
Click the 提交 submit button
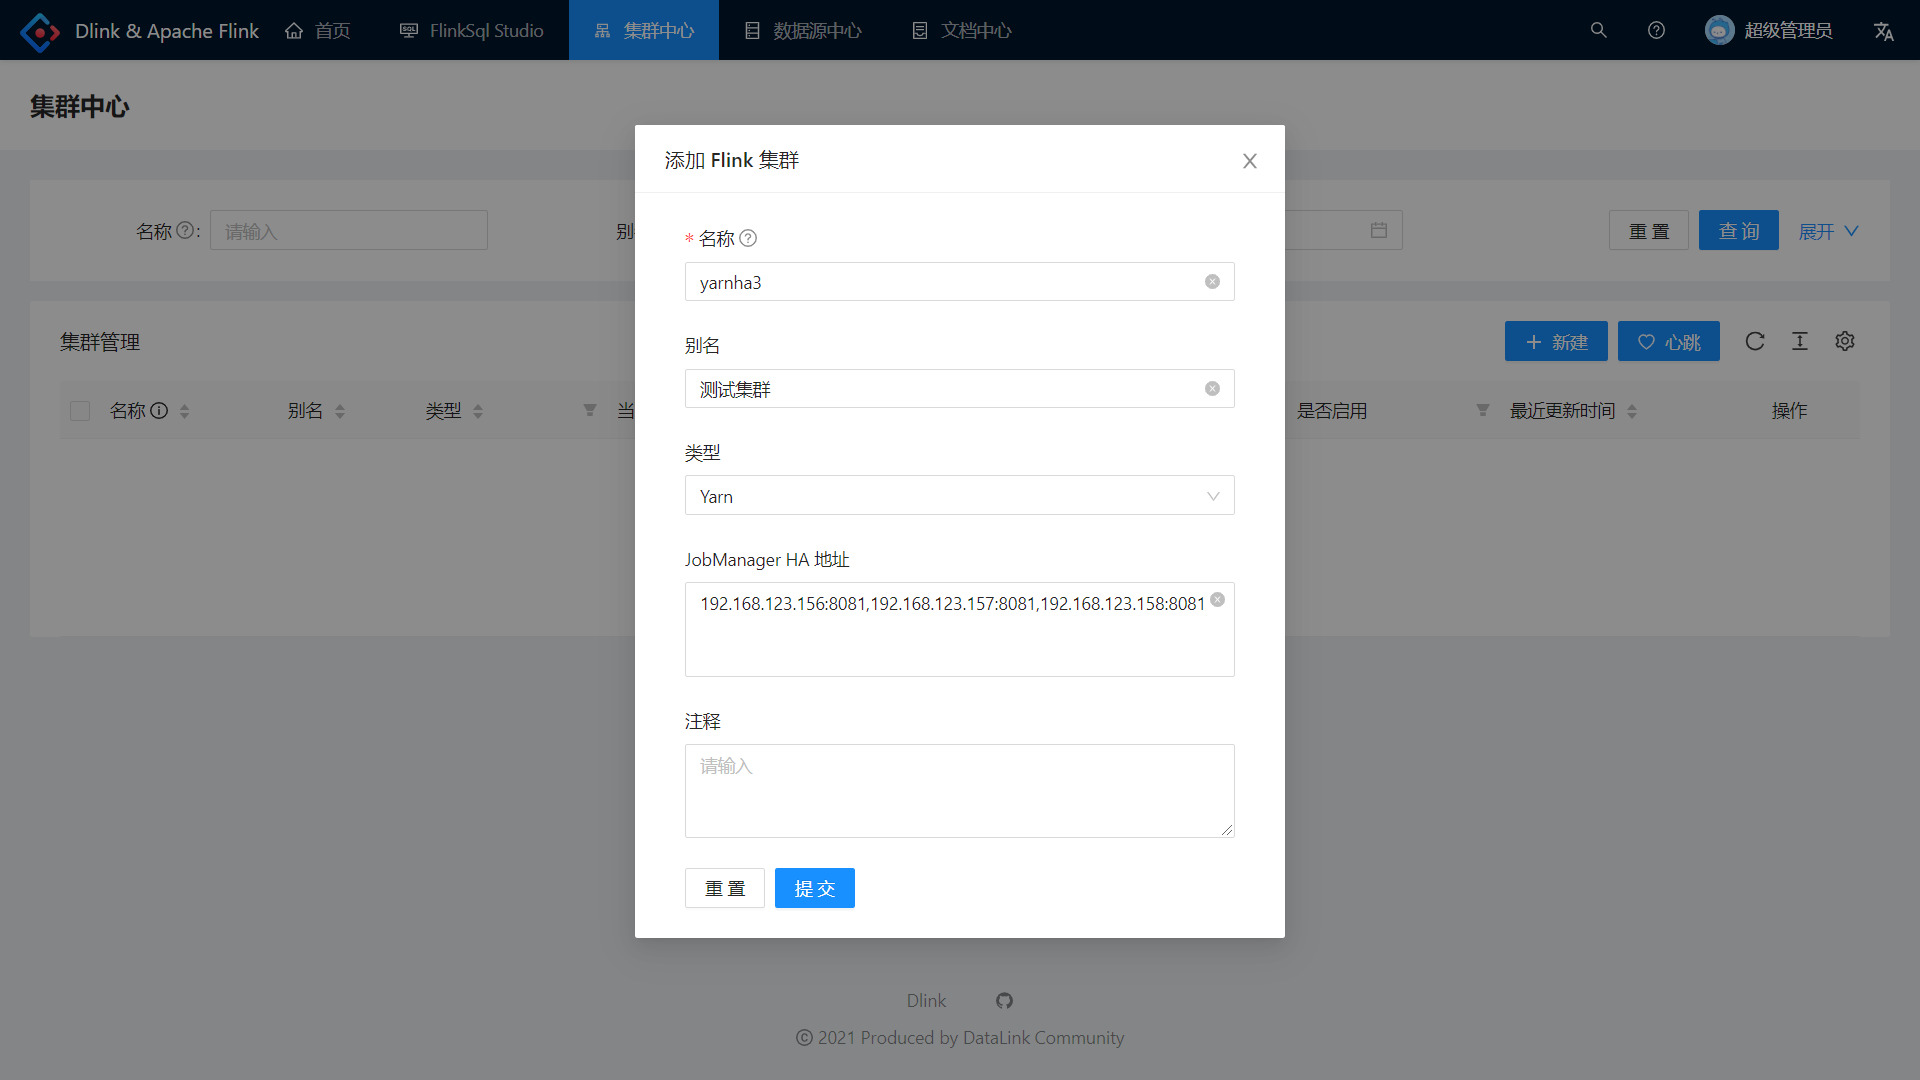coord(814,888)
